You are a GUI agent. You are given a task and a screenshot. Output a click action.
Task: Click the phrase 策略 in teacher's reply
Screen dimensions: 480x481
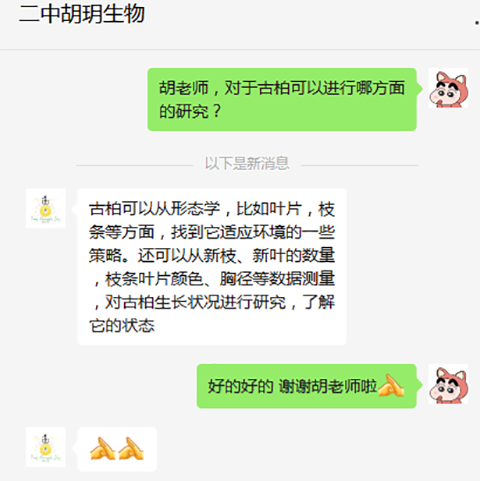(x=105, y=256)
